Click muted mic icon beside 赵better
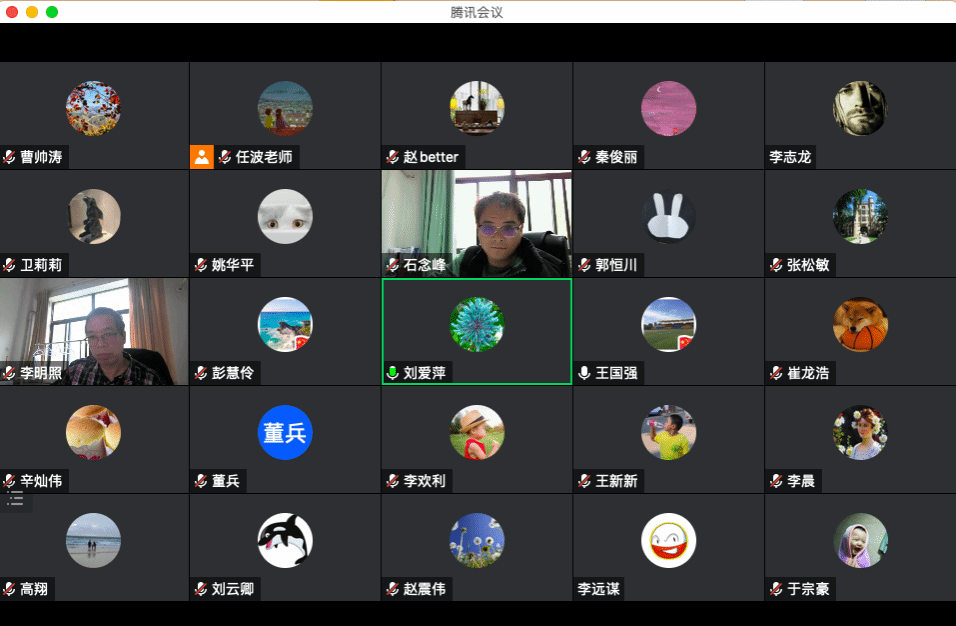 click(393, 157)
